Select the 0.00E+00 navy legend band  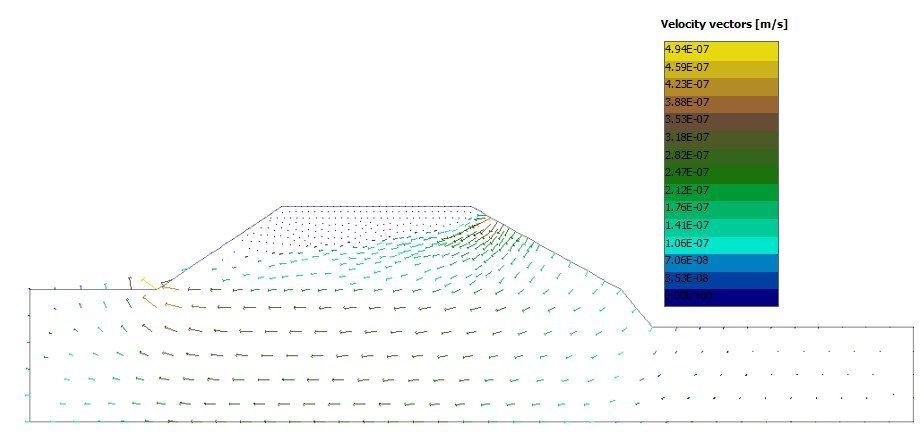pyautogui.click(x=721, y=298)
